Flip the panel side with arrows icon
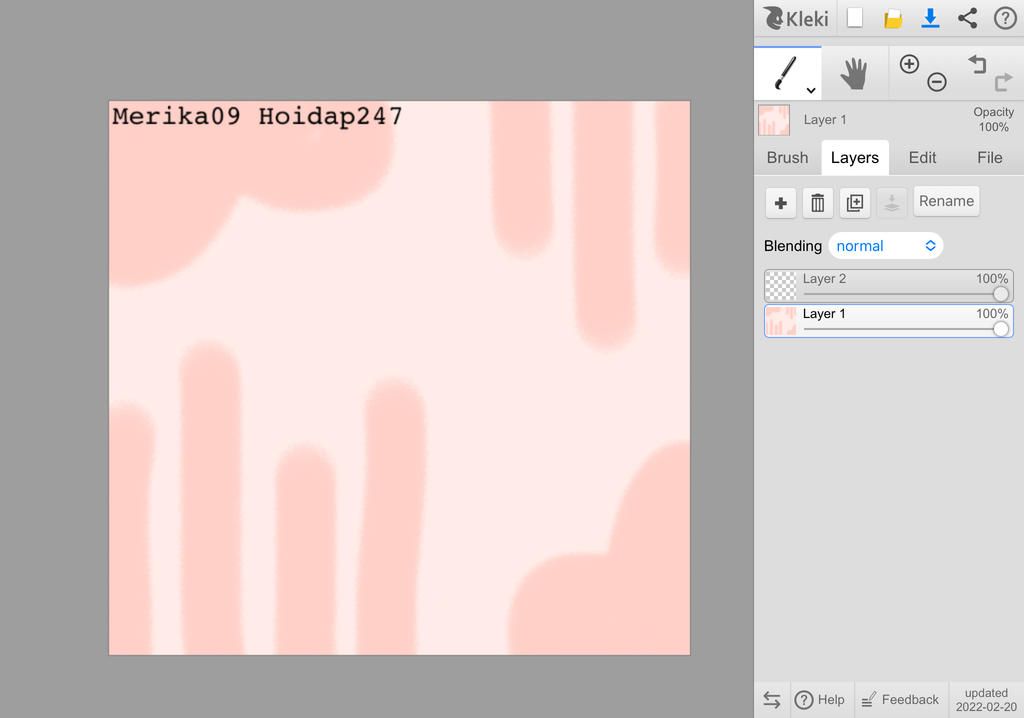The height and width of the screenshot is (718, 1024). [x=772, y=700]
